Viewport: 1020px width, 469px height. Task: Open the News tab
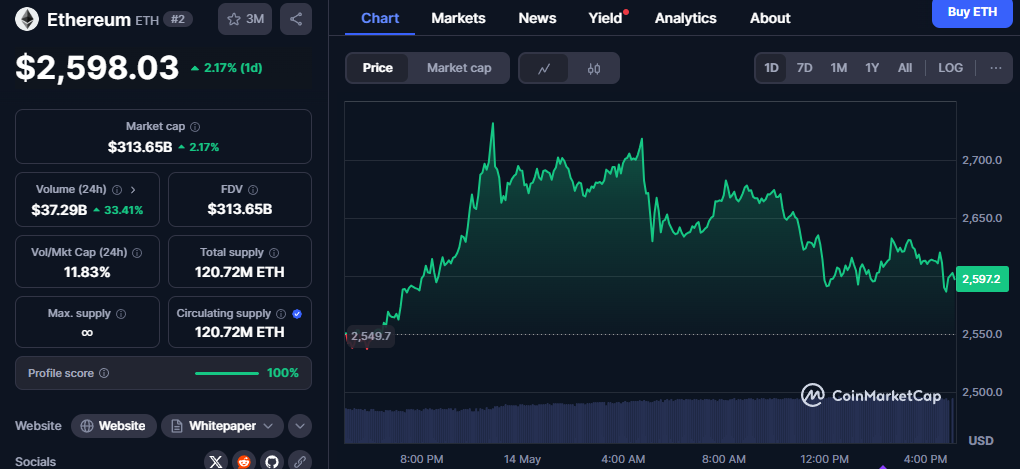(x=537, y=18)
